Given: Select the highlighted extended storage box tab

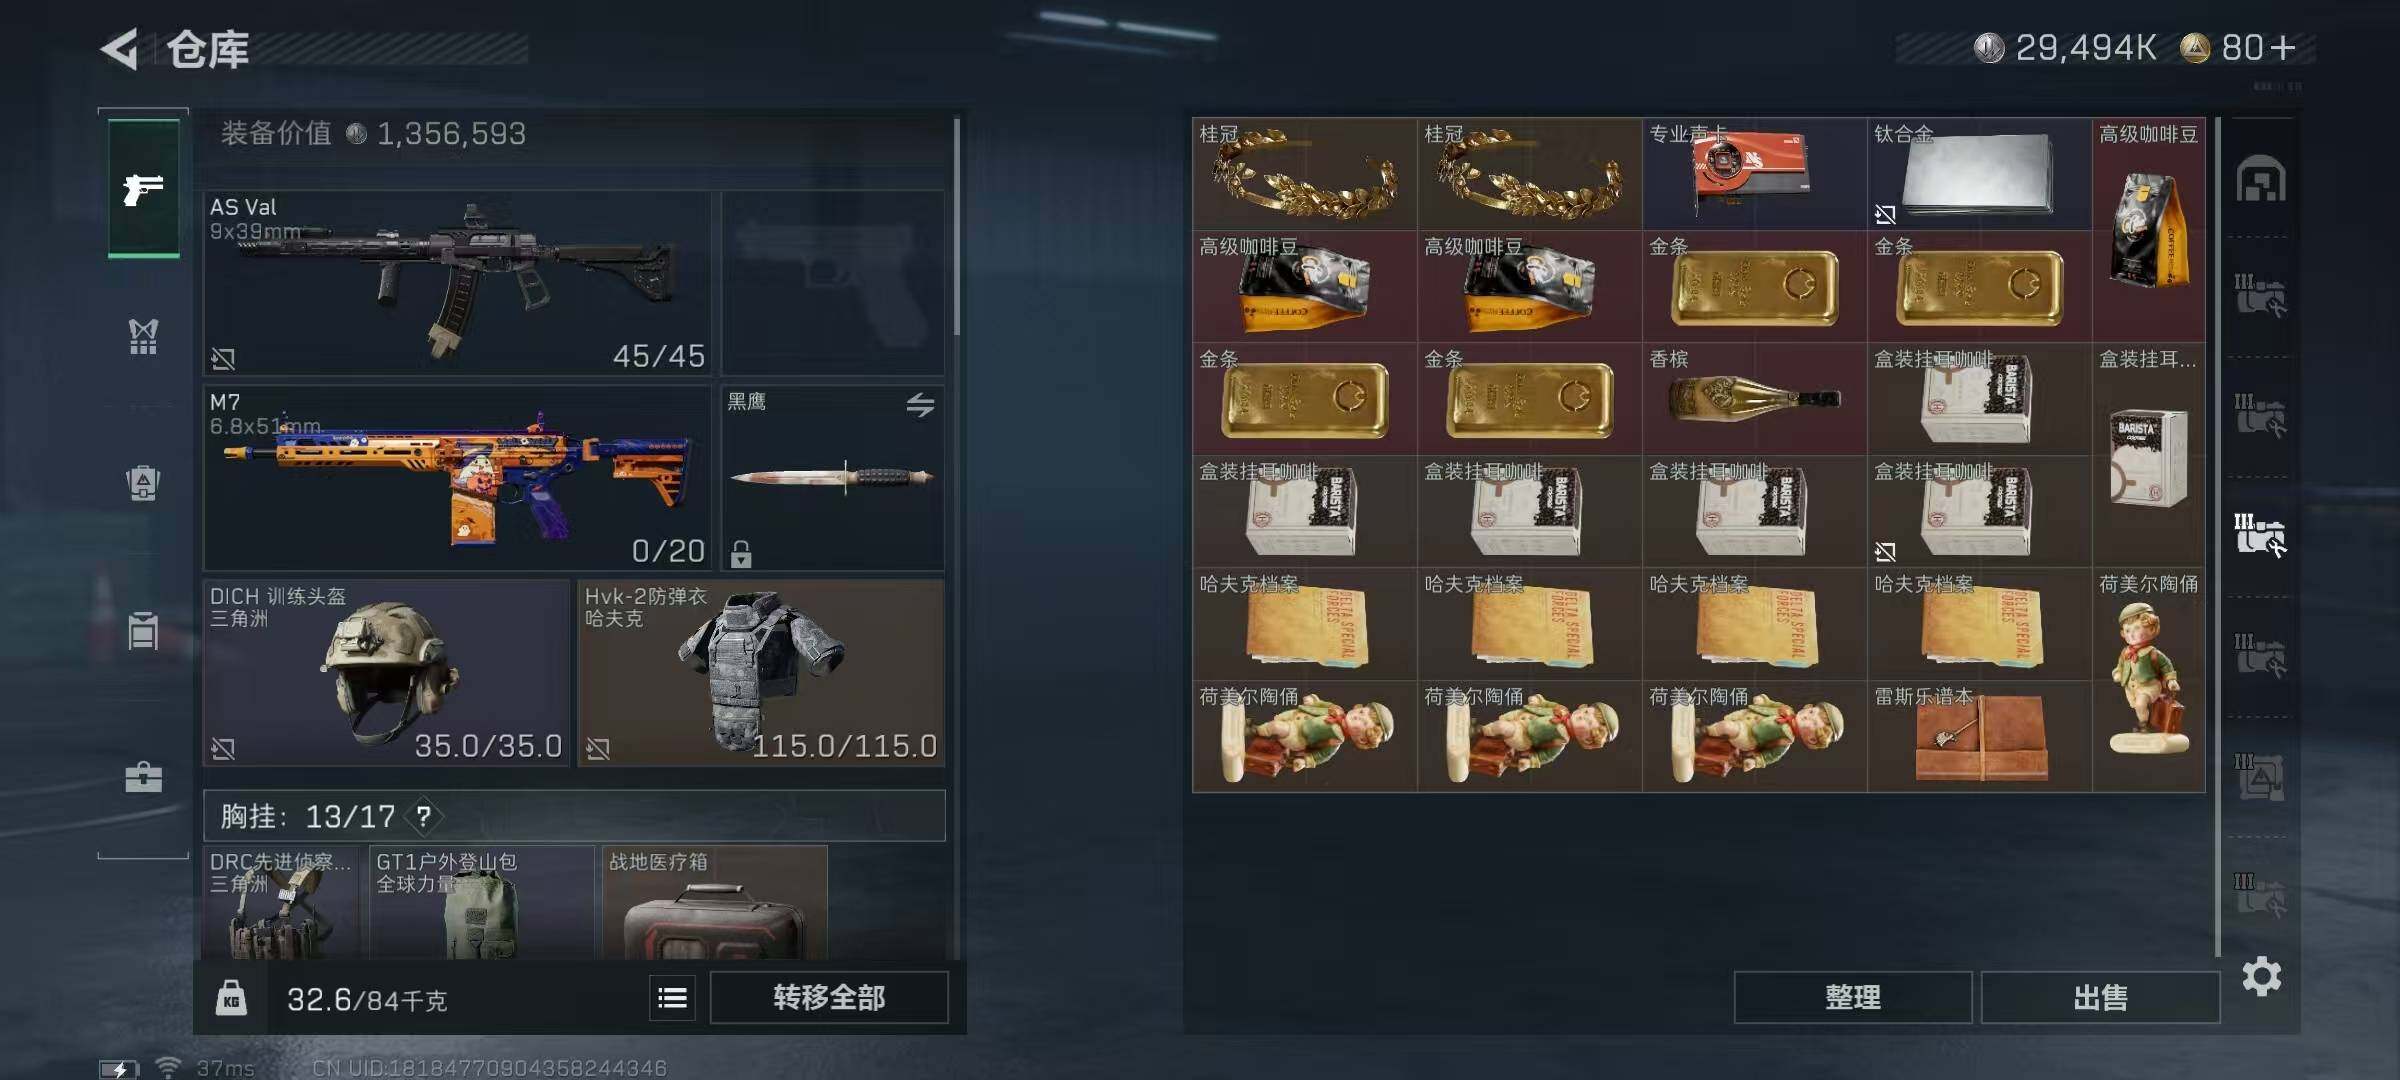Looking at the screenshot, I should coord(2260,535).
